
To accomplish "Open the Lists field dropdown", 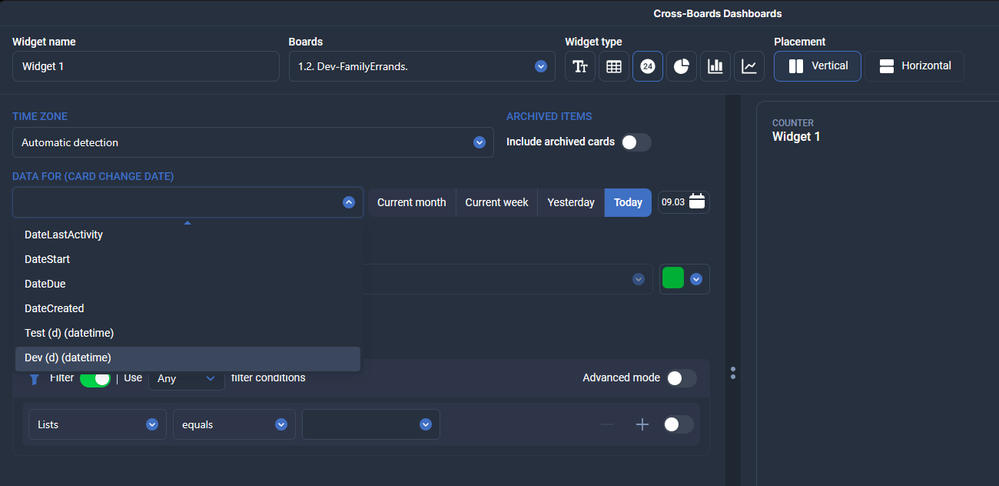I will click(97, 424).
